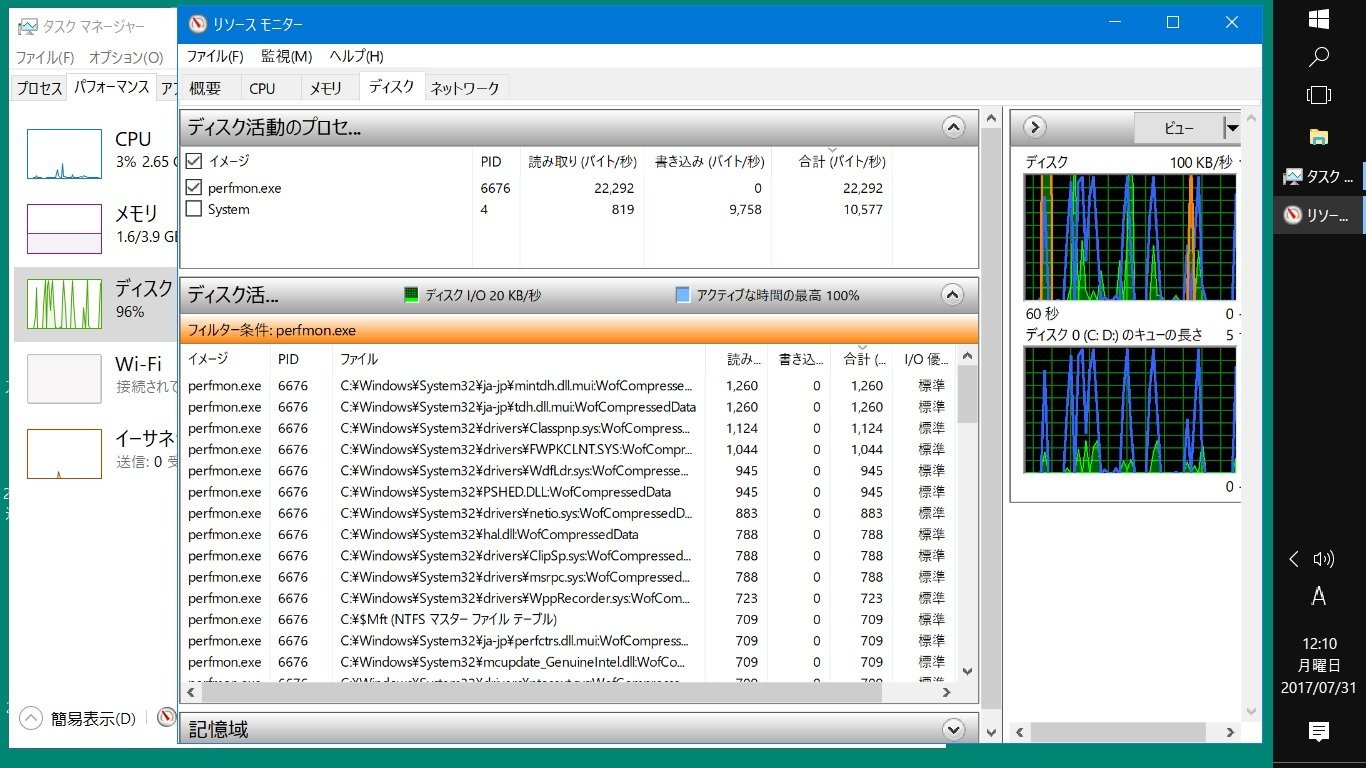Open the Monitor menu in Resource Monitor
Screen dimensions: 1366x768
(286, 56)
